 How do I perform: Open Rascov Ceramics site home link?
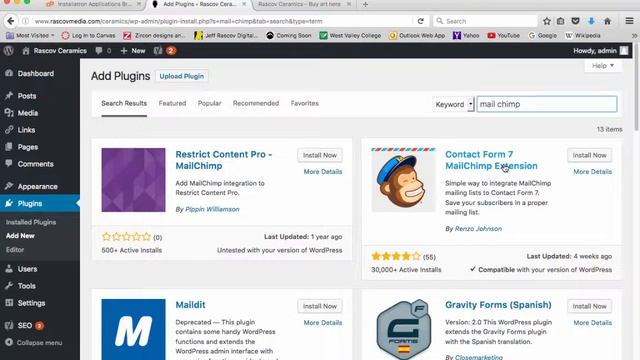click(x=54, y=51)
